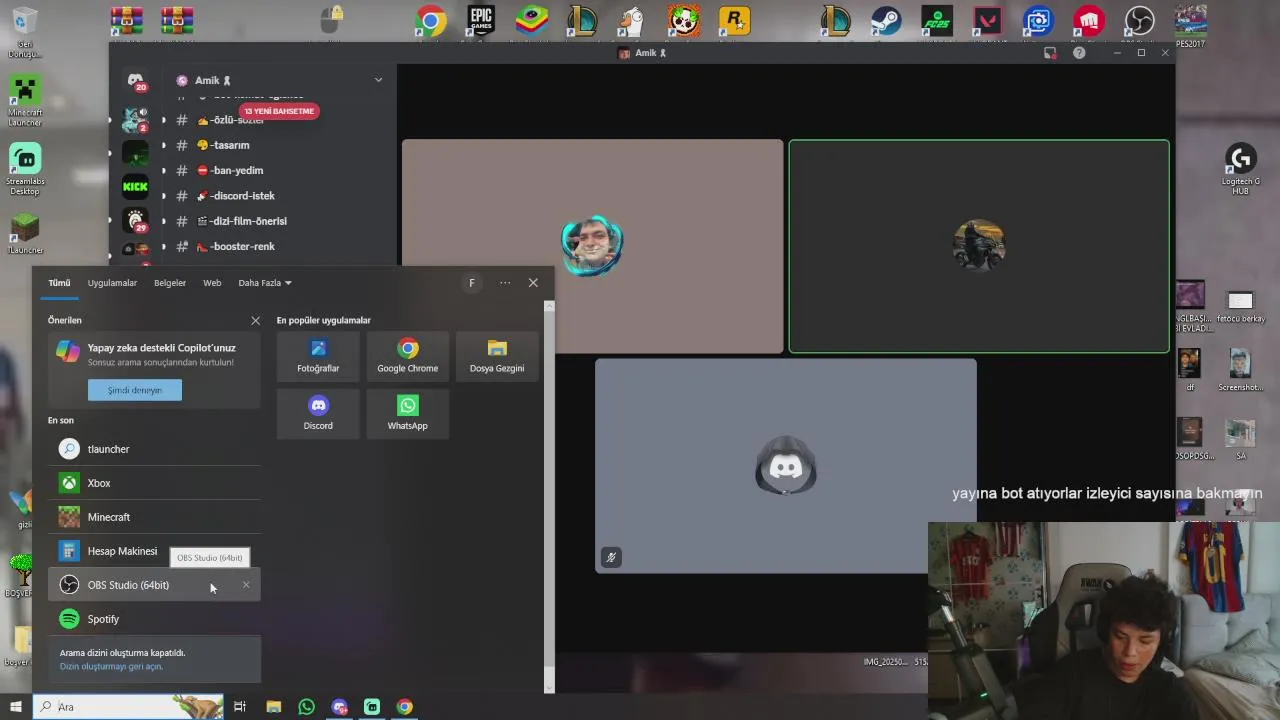Select green-outlined motorcycle avatar video tile
The image size is (1280, 720).
[979, 246]
